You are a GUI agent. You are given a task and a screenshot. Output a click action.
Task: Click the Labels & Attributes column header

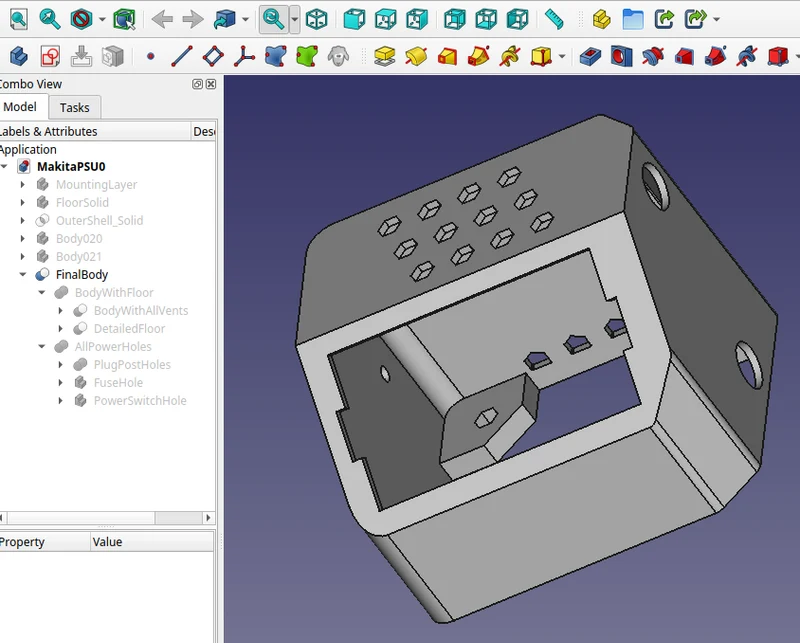pos(95,131)
